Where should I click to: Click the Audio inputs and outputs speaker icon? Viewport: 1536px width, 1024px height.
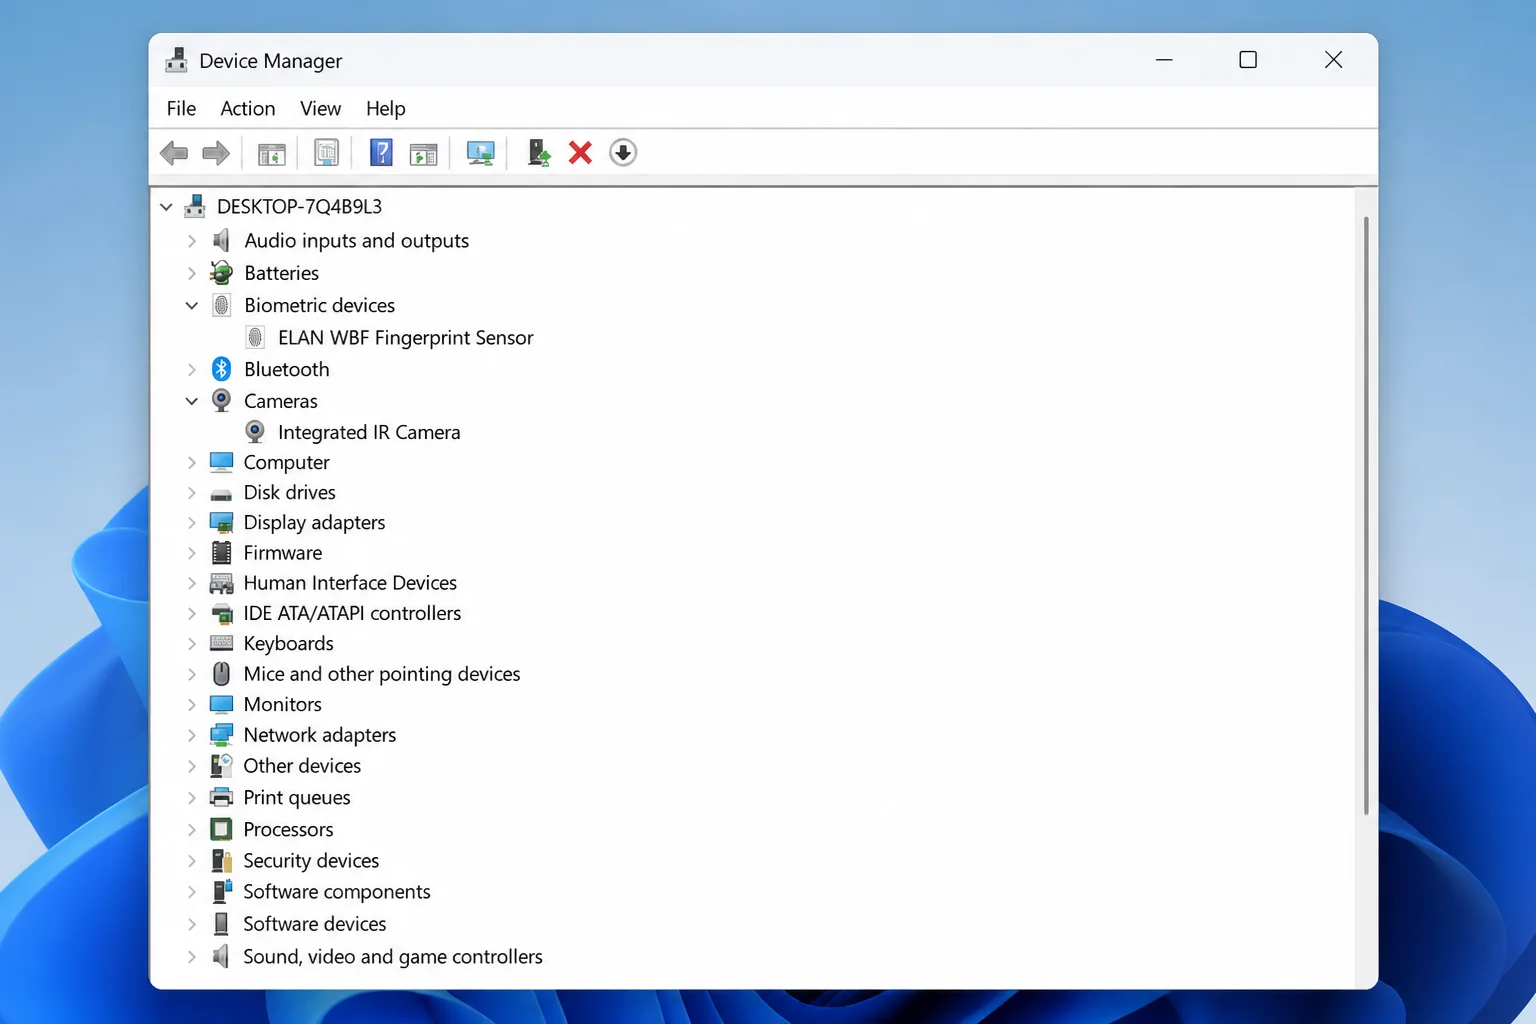221,241
